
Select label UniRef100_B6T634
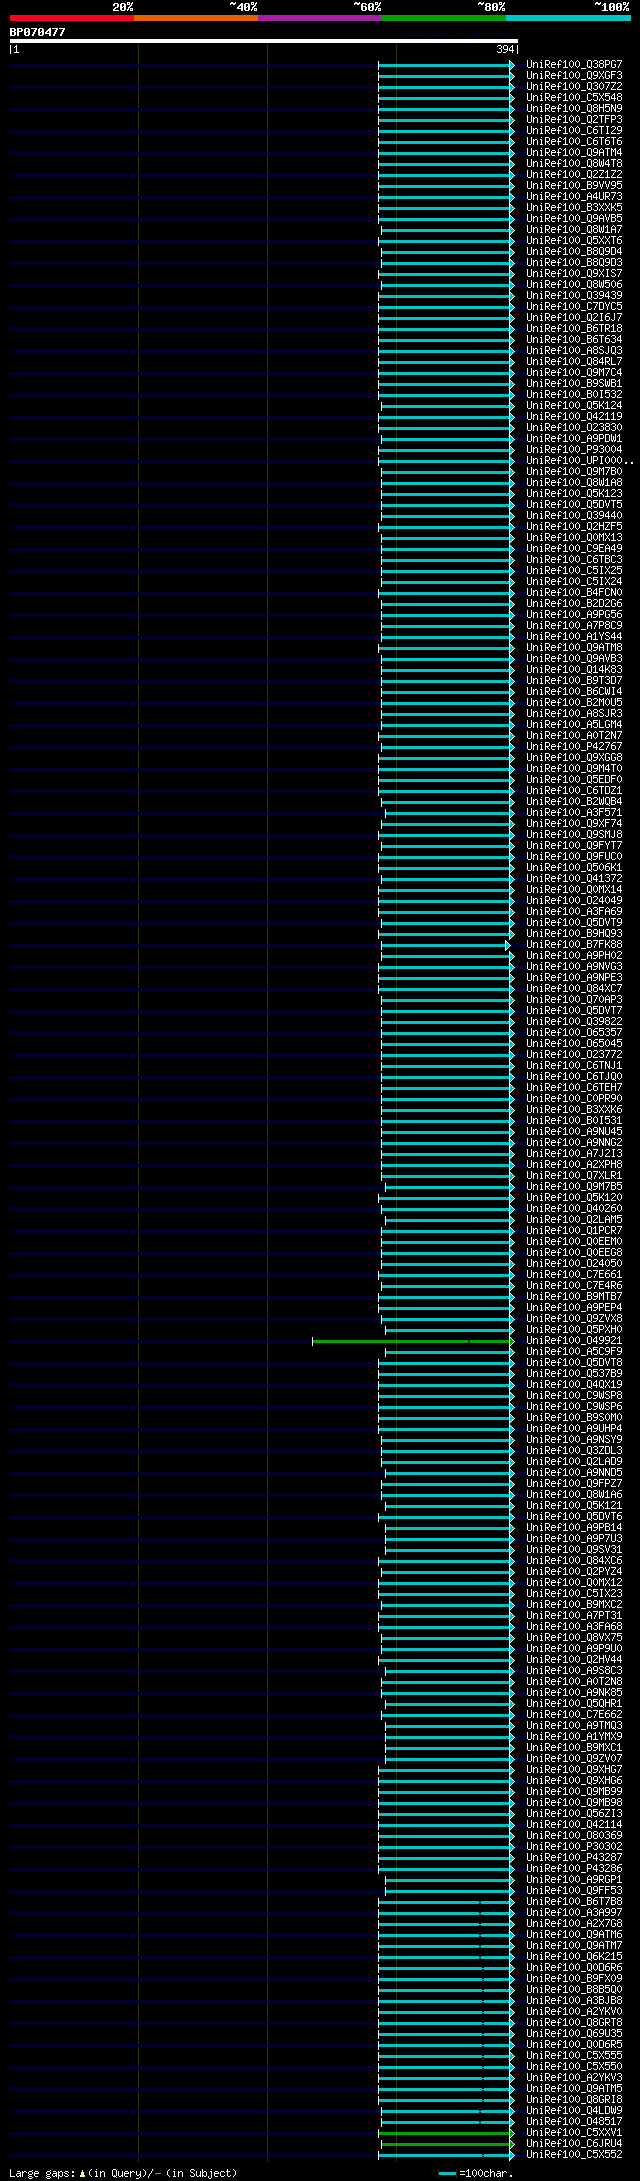[x=574, y=339]
